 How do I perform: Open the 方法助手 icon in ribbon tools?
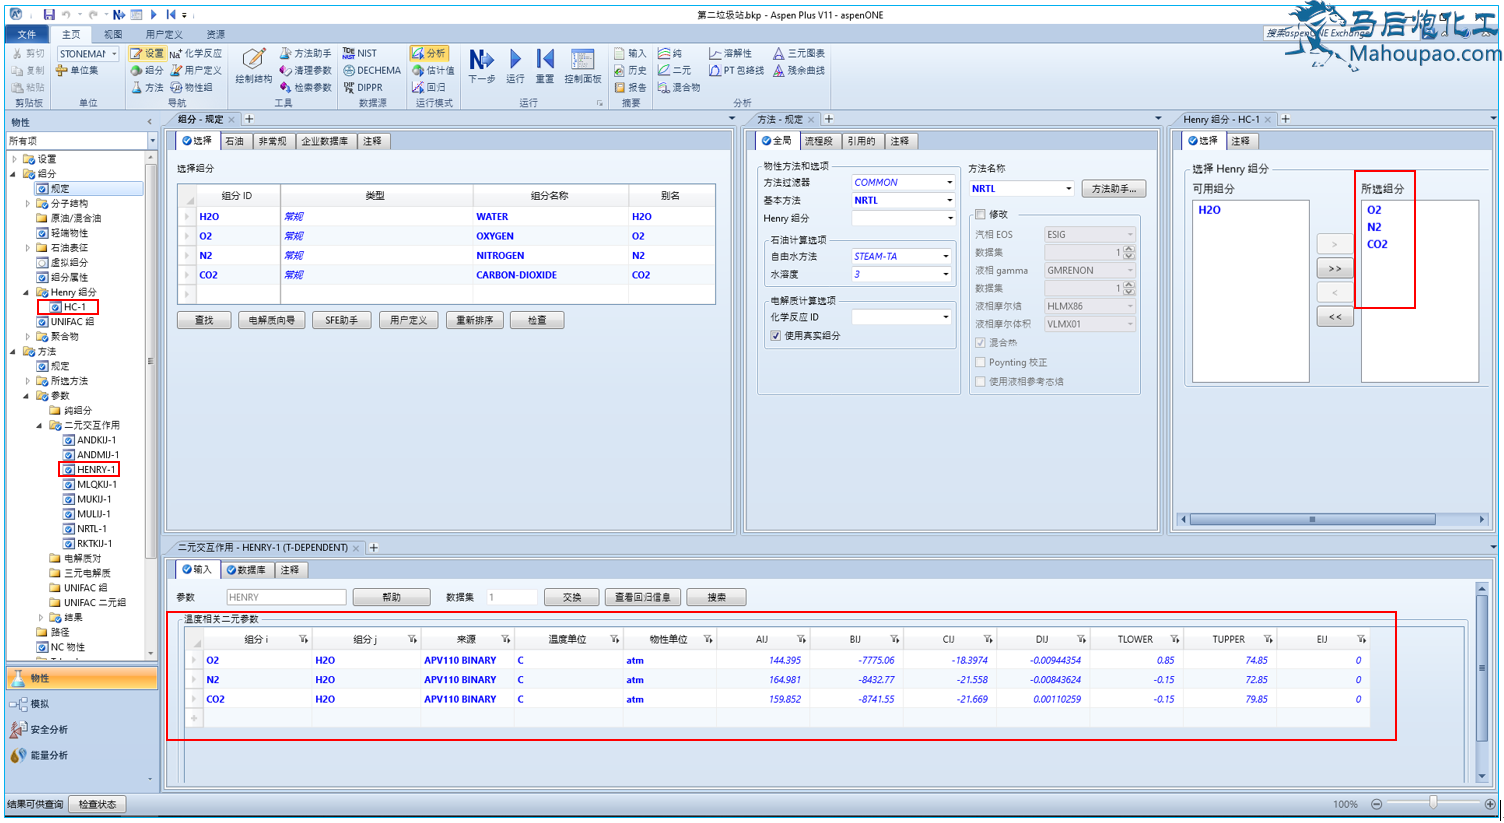coord(306,53)
